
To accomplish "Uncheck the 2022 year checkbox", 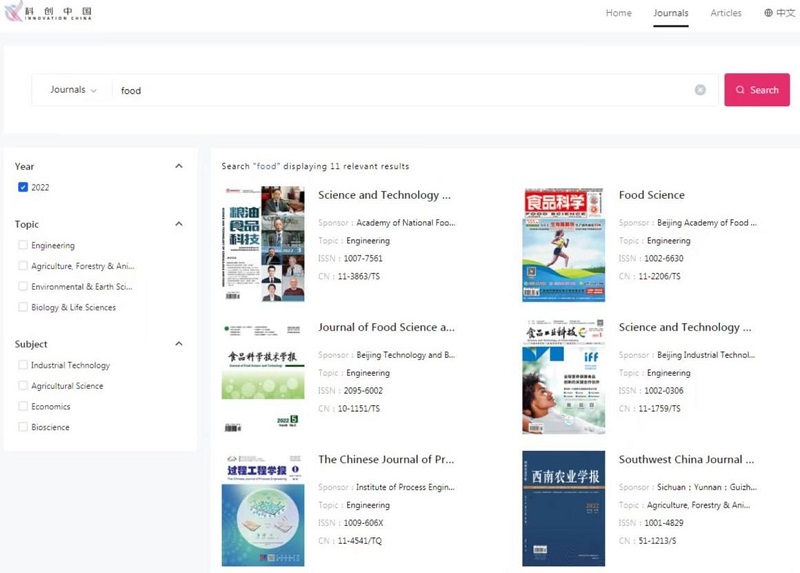I will click(x=23, y=187).
